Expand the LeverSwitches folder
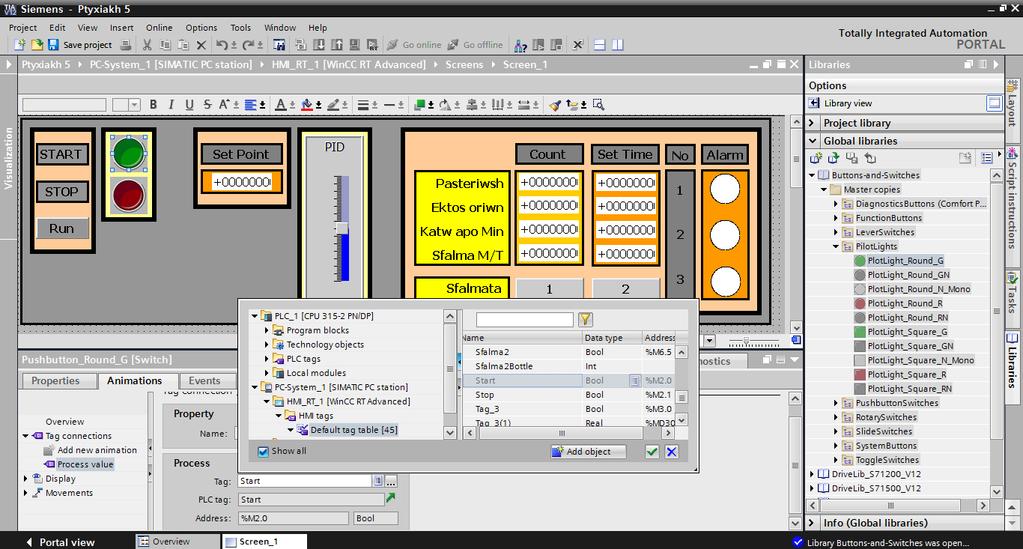 click(x=836, y=232)
